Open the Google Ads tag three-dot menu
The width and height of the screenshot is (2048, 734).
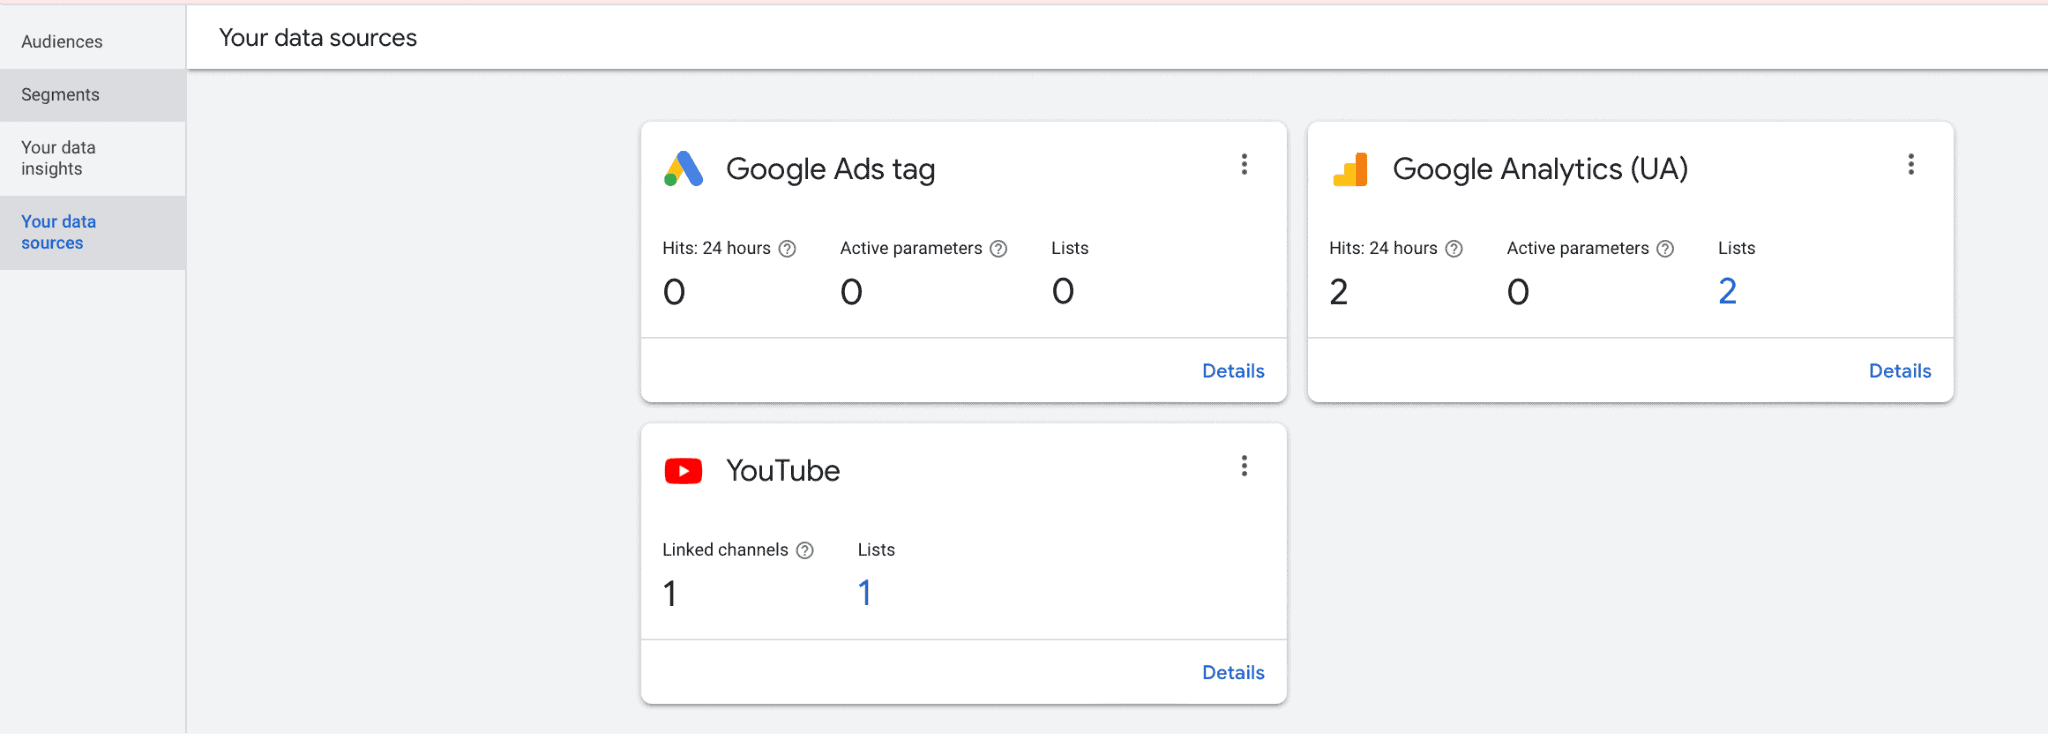1244,164
